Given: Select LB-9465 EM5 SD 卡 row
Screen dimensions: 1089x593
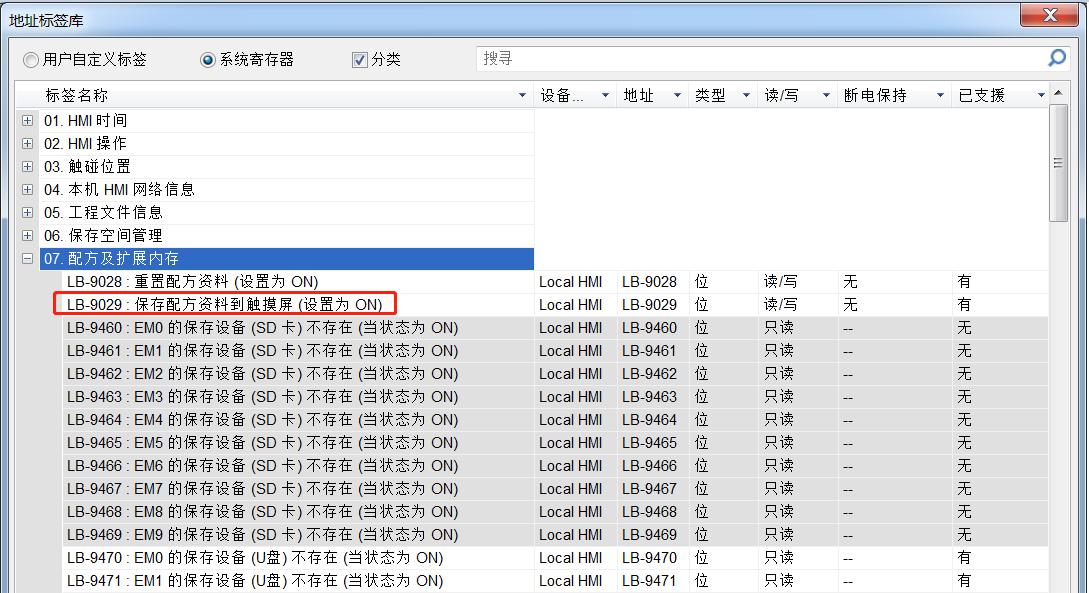Looking at the screenshot, I should [555, 442].
